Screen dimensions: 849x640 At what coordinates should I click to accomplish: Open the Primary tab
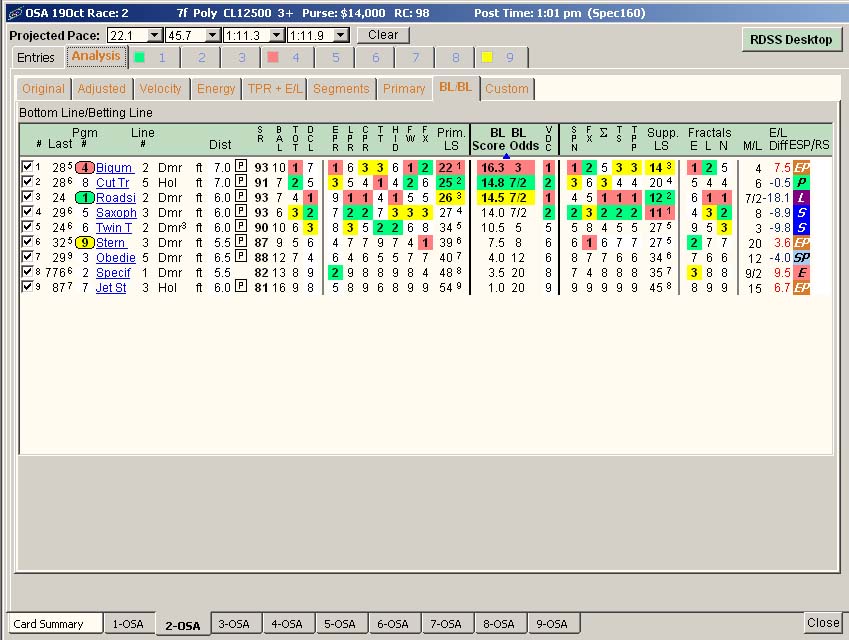404,89
